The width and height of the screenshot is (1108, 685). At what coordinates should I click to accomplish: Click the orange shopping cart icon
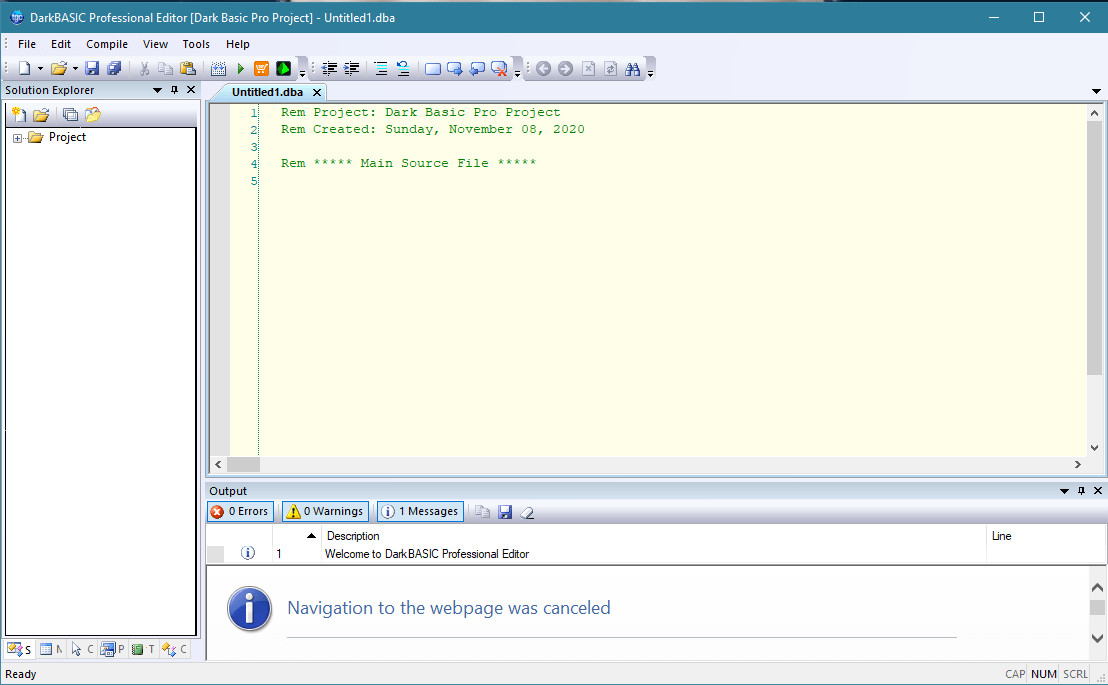coord(261,69)
